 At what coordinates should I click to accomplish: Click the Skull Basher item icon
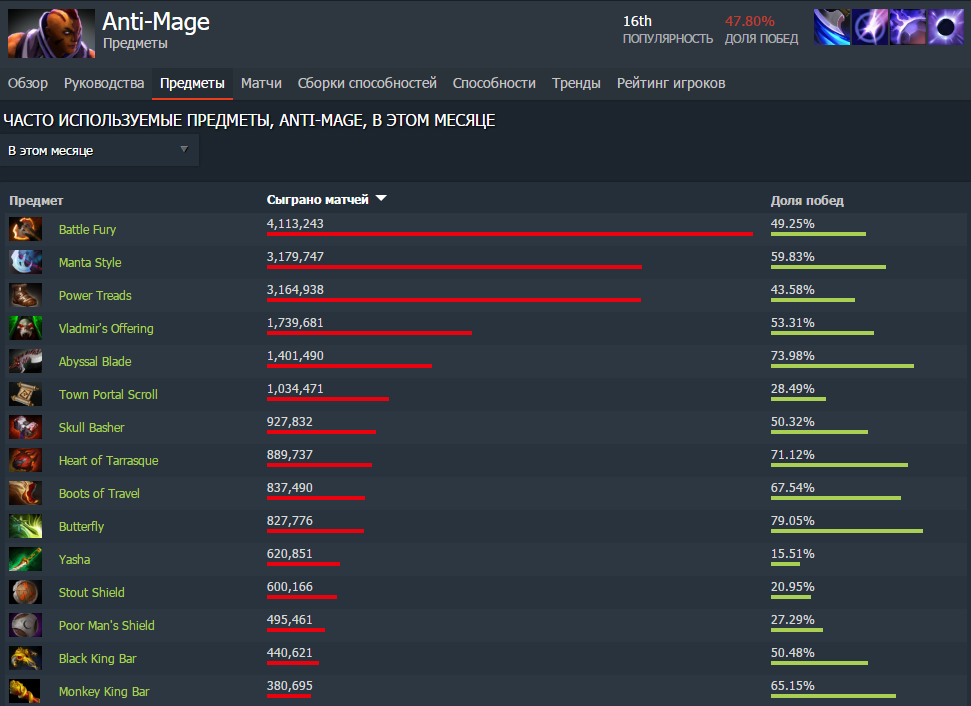pyautogui.click(x=25, y=427)
